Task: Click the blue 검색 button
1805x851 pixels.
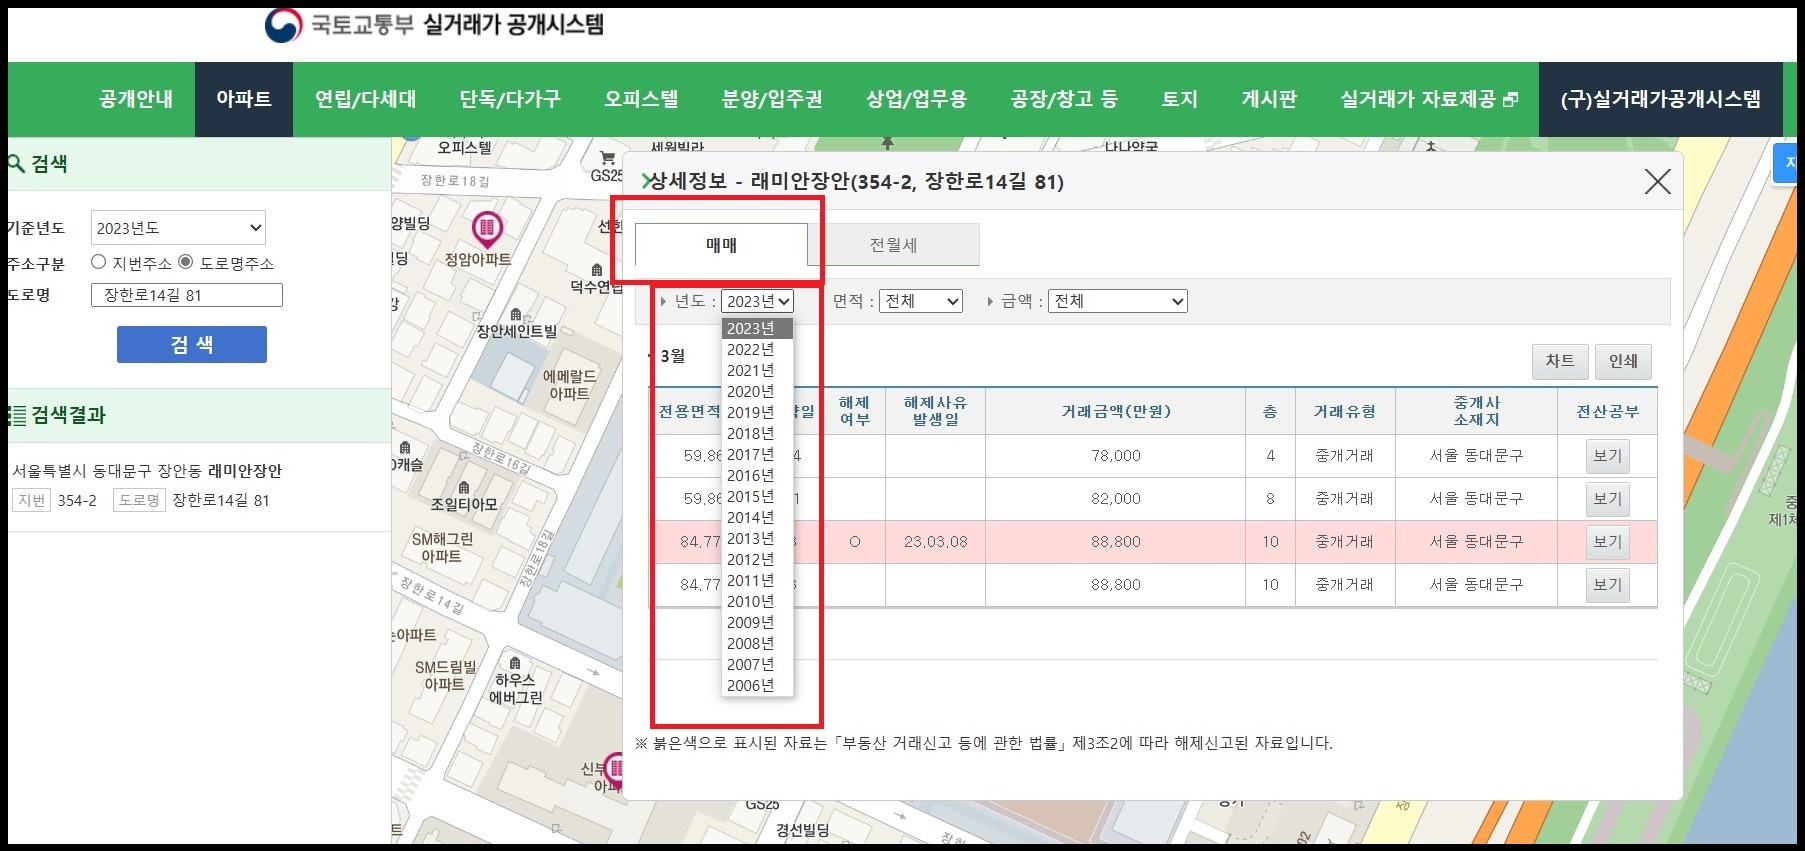Action: click(192, 344)
